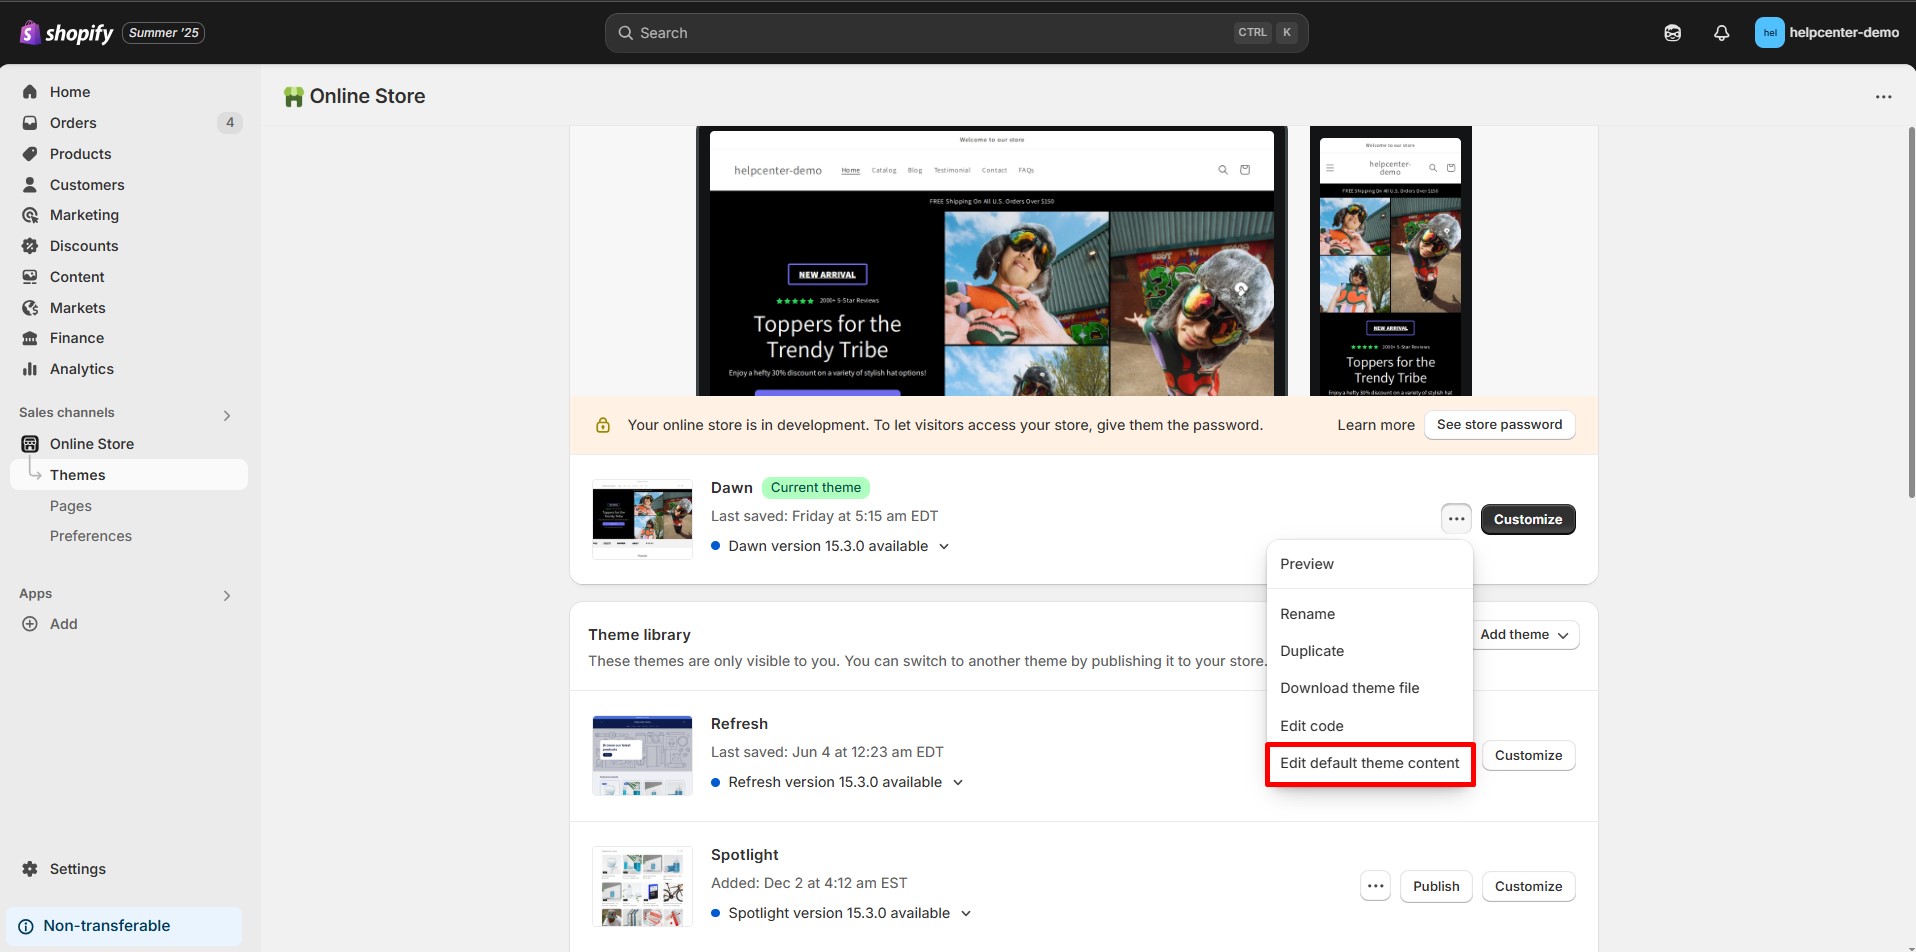Click See store password
1916x952 pixels.
pos(1499,424)
